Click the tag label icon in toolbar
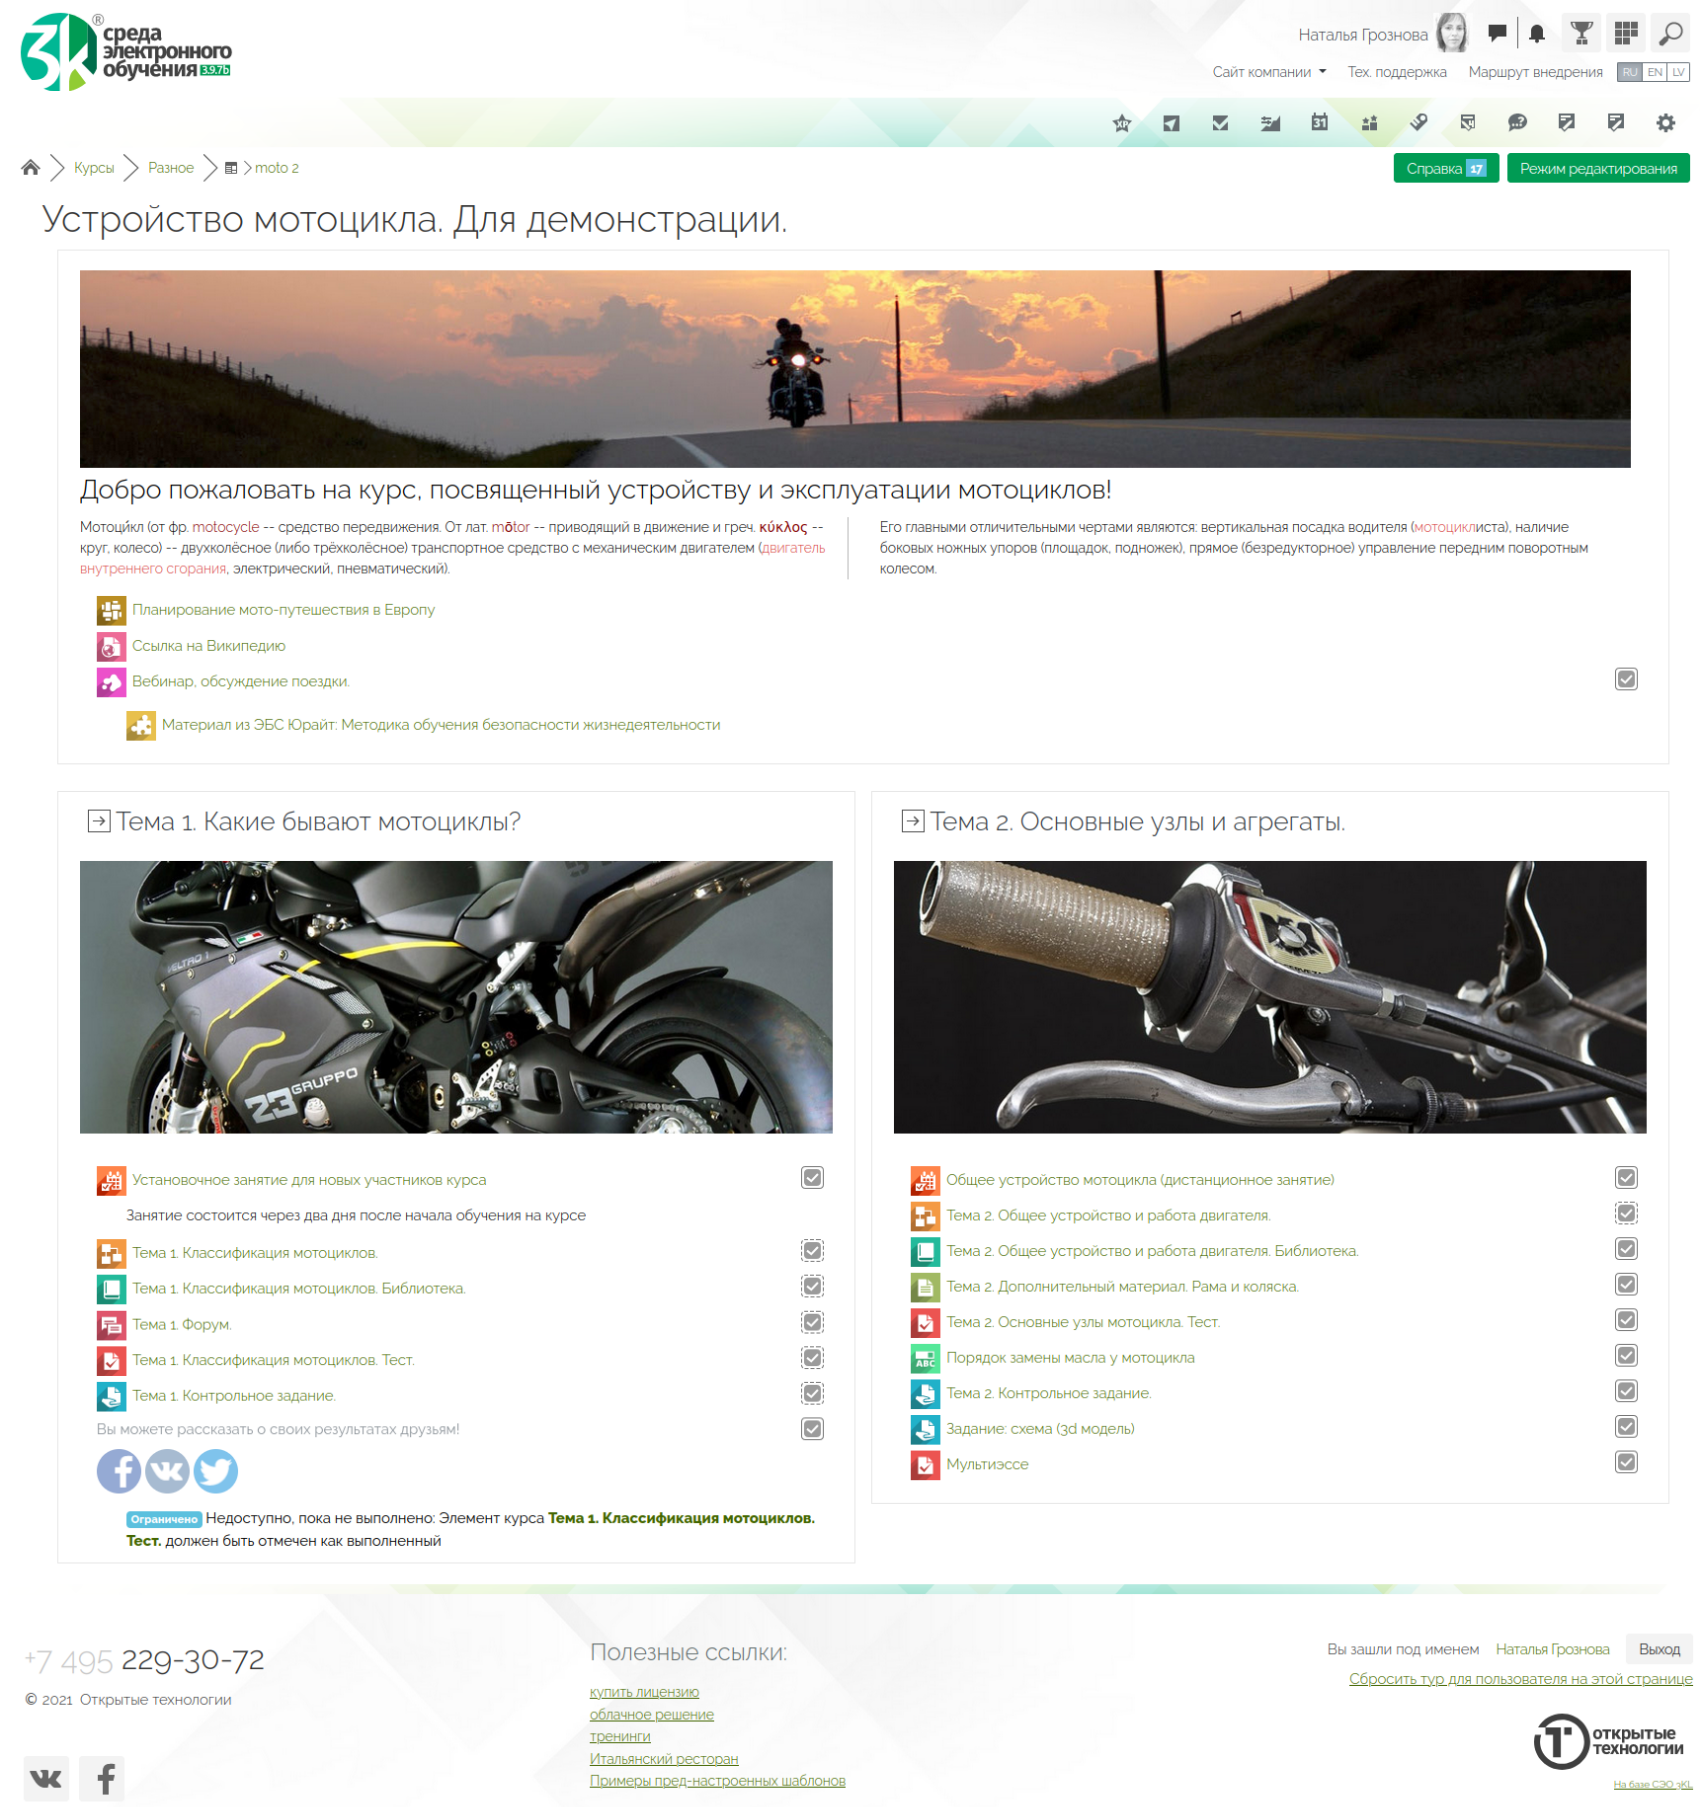This screenshot has height=1814, width=1700. [x=1418, y=123]
